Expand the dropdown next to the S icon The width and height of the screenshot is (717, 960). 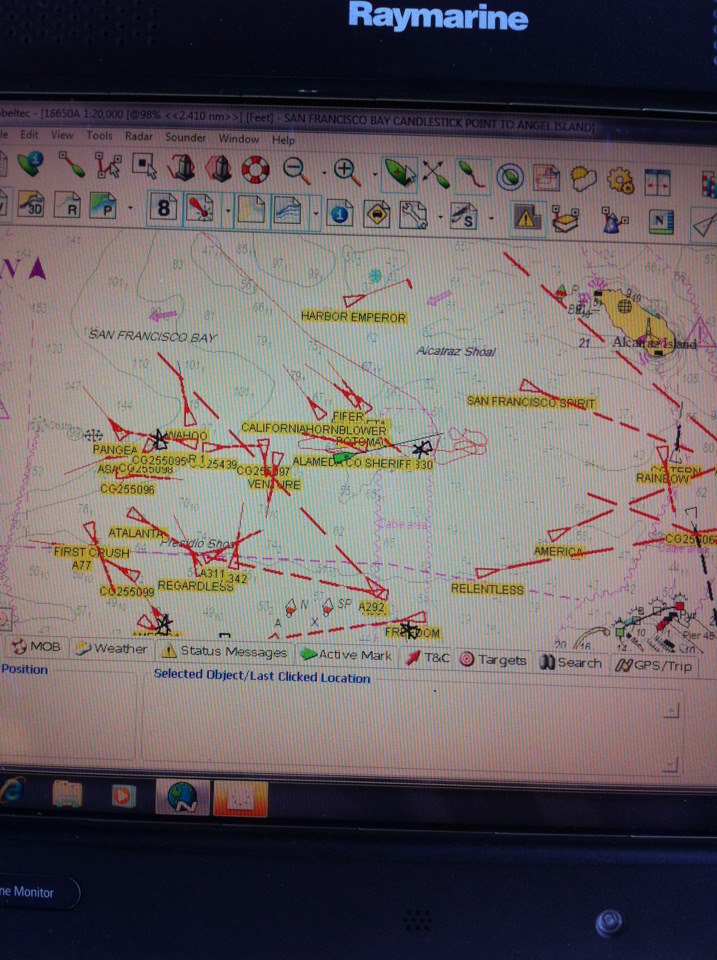click(491, 219)
